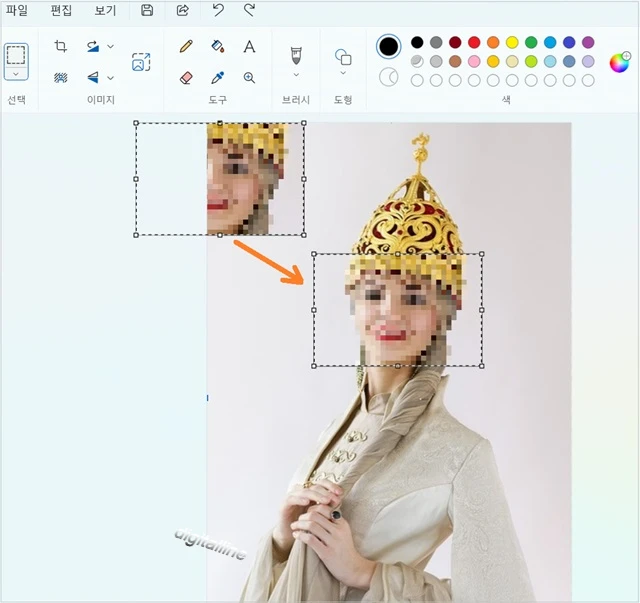Open the 보기 menu
This screenshot has width=640, height=603.
[105, 10]
